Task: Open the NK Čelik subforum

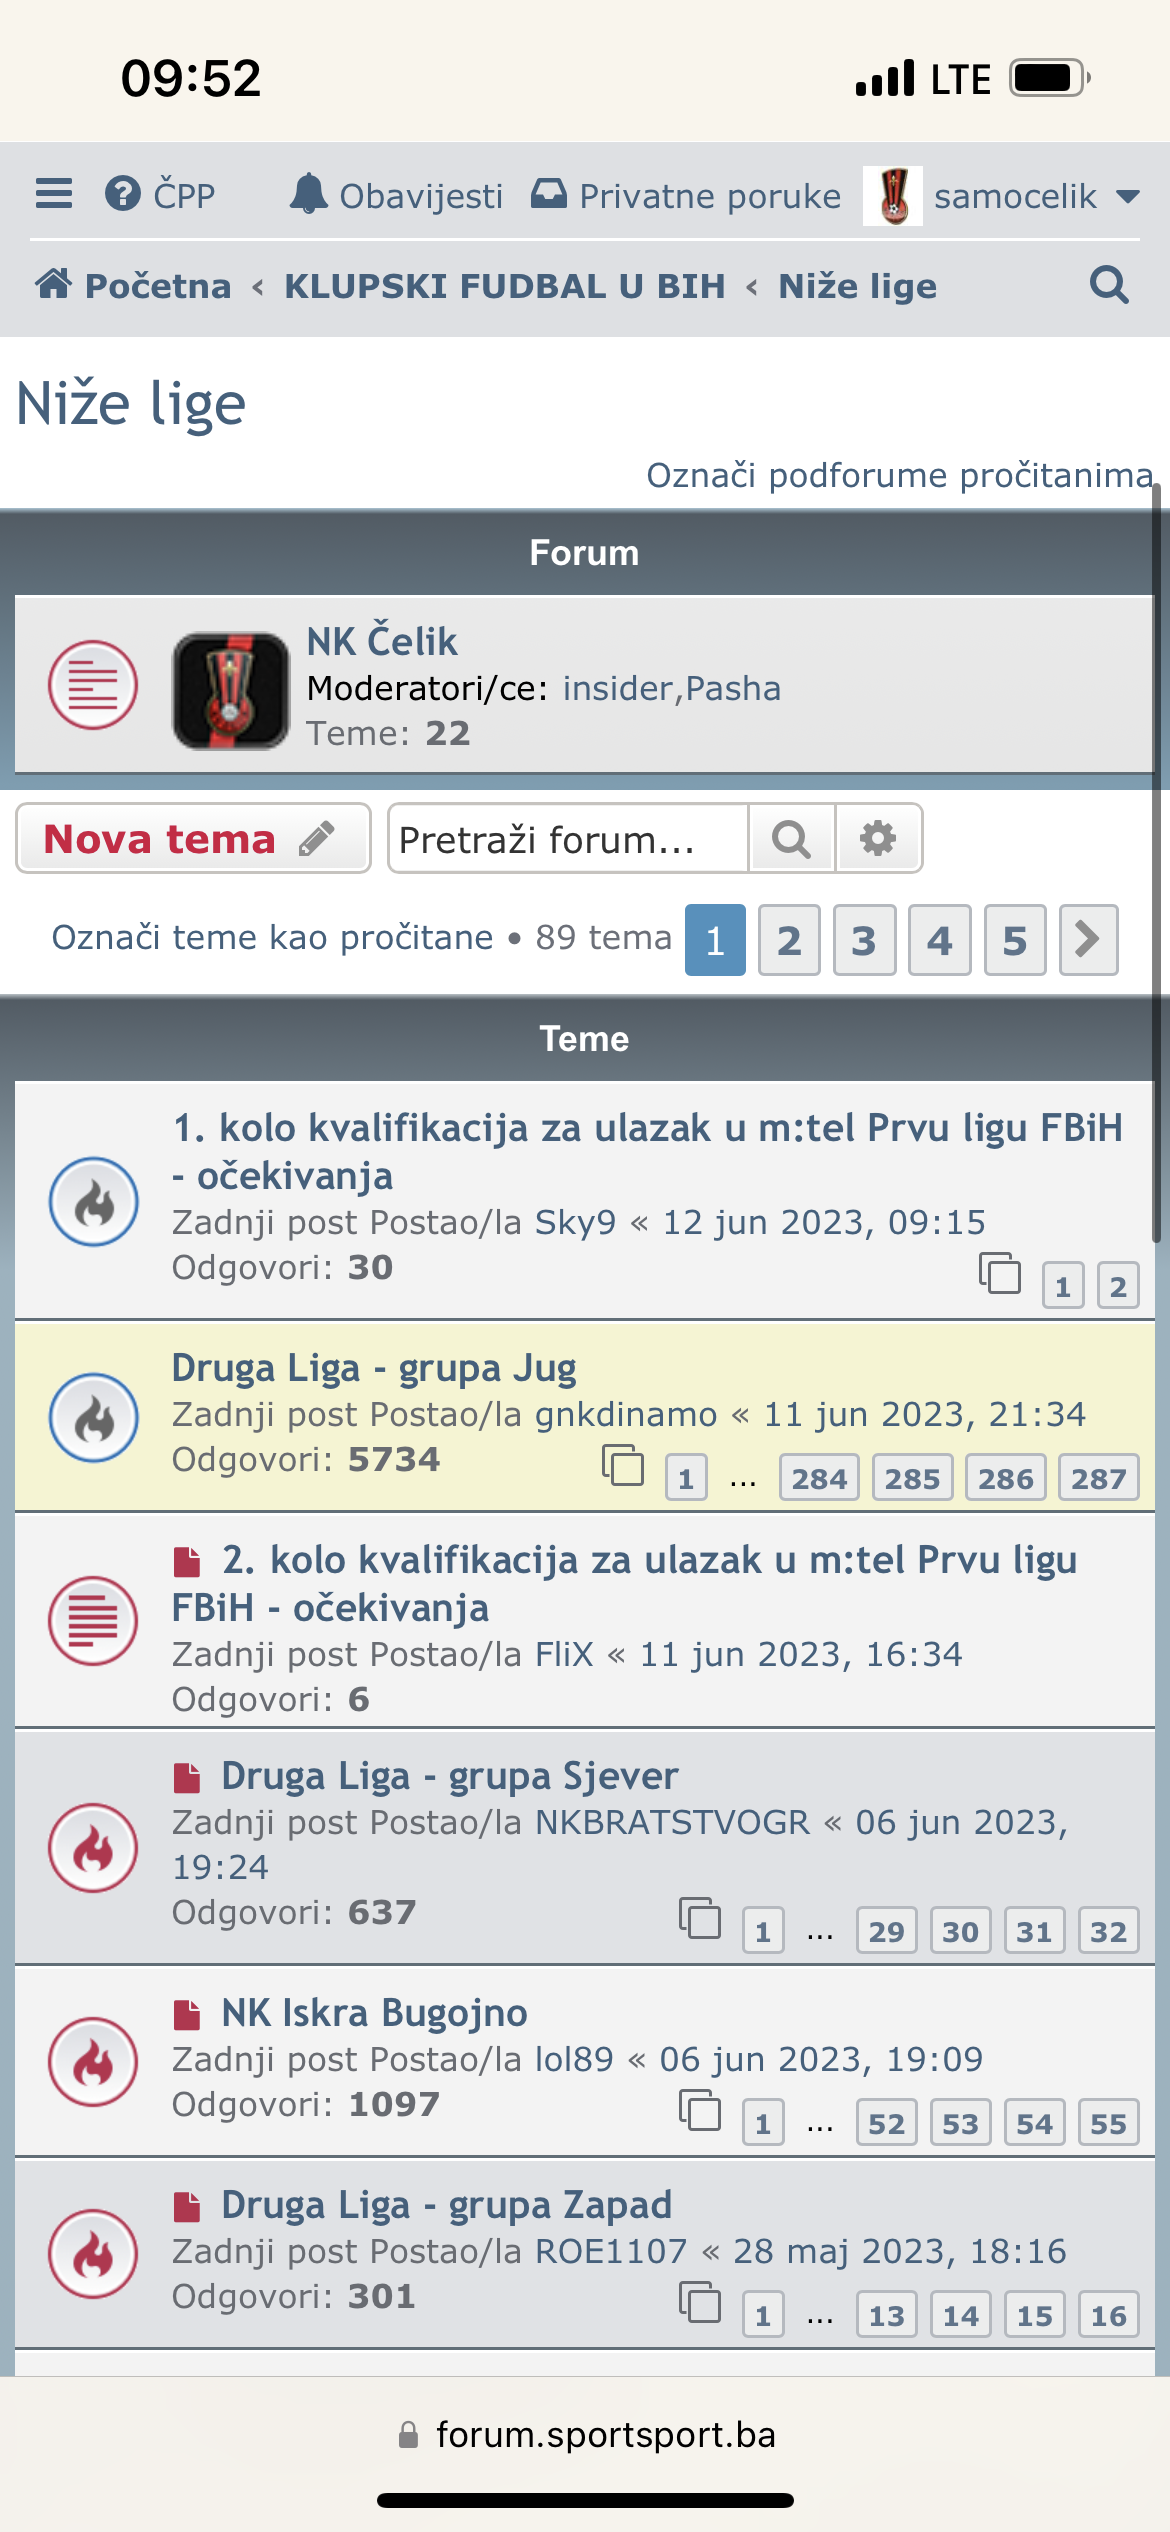Action: pyautogui.click(x=382, y=641)
